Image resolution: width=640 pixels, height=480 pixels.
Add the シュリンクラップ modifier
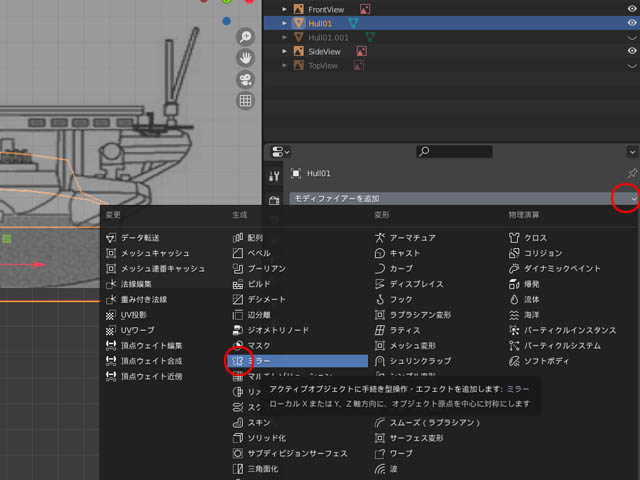[413, 361]
